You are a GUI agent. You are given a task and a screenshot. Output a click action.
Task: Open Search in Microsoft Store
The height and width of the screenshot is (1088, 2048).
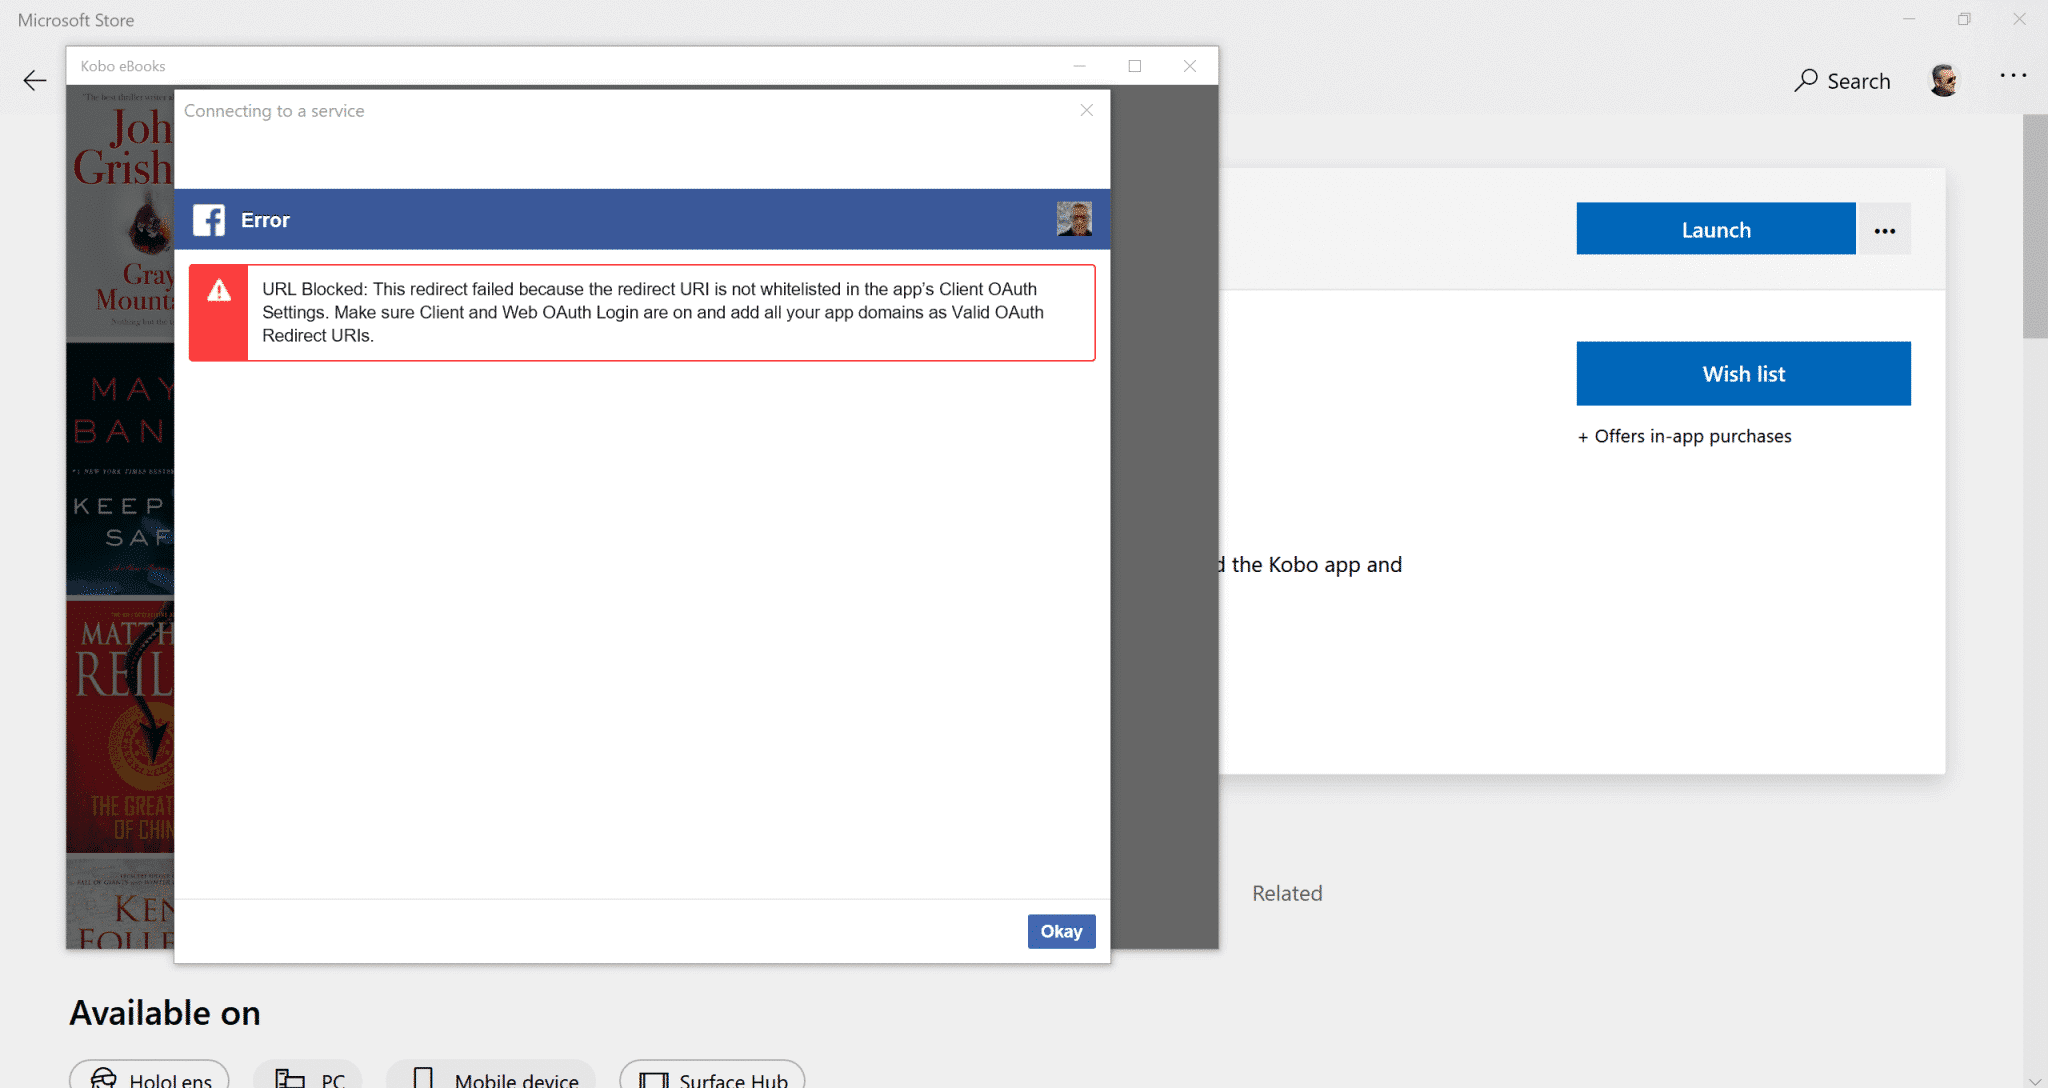click(x=1842, y=81)
